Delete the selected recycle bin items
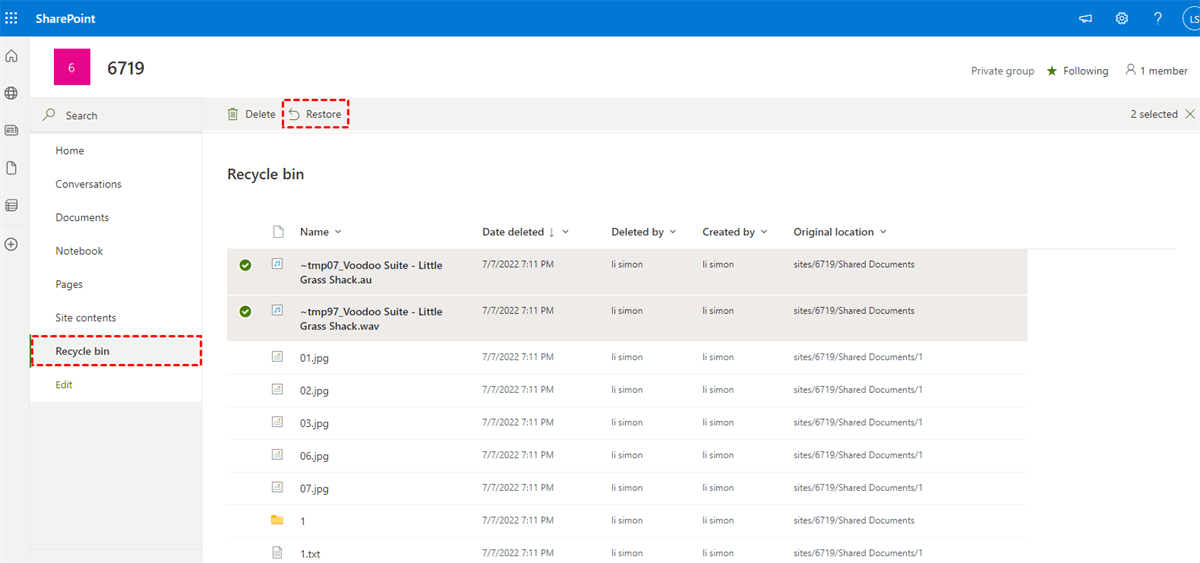 tap(251, 114)
